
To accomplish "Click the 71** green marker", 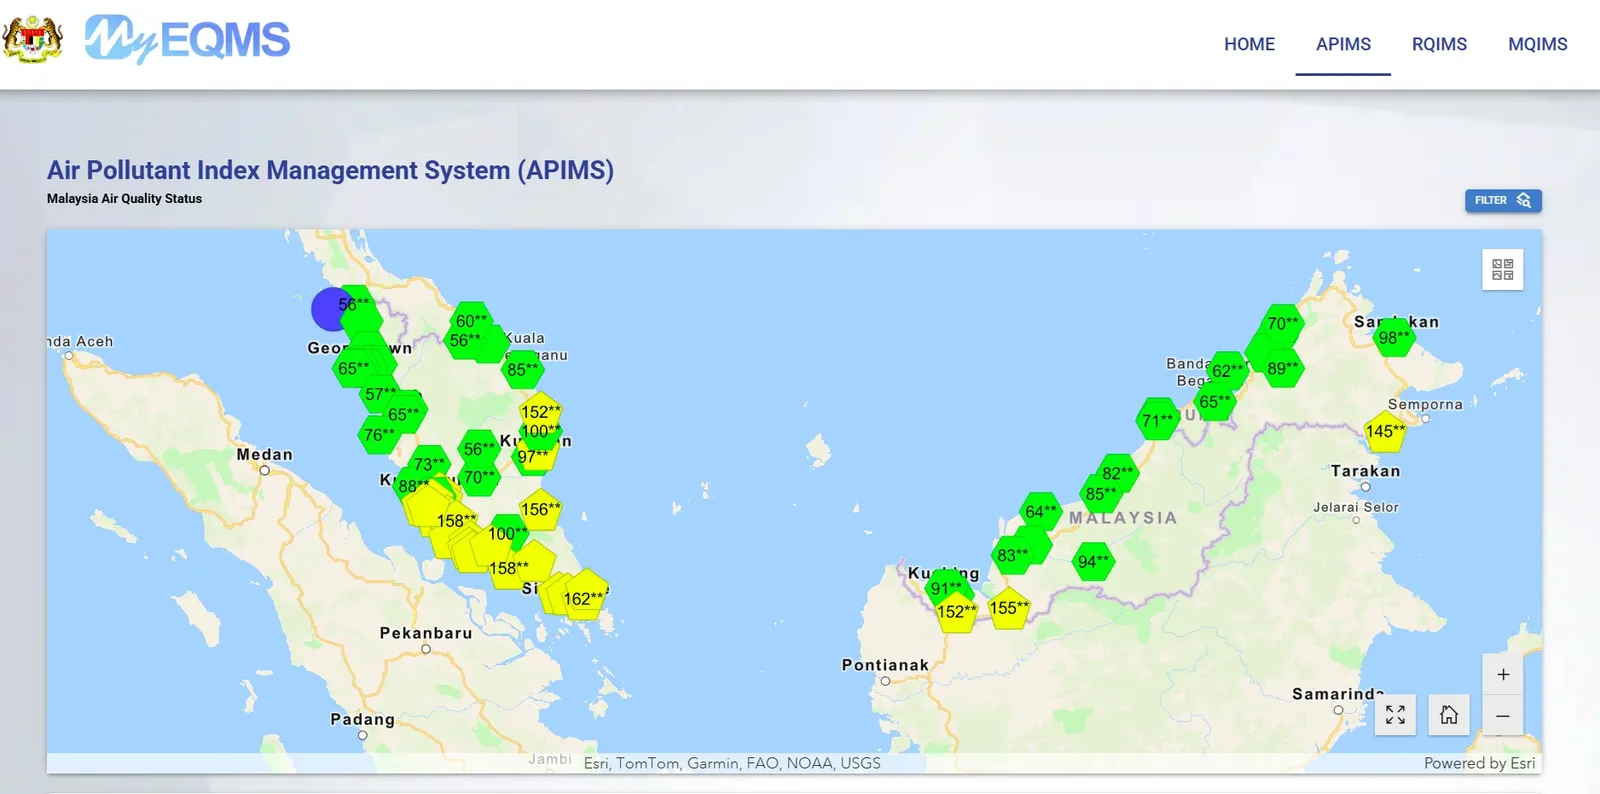I will point(1158,420).
